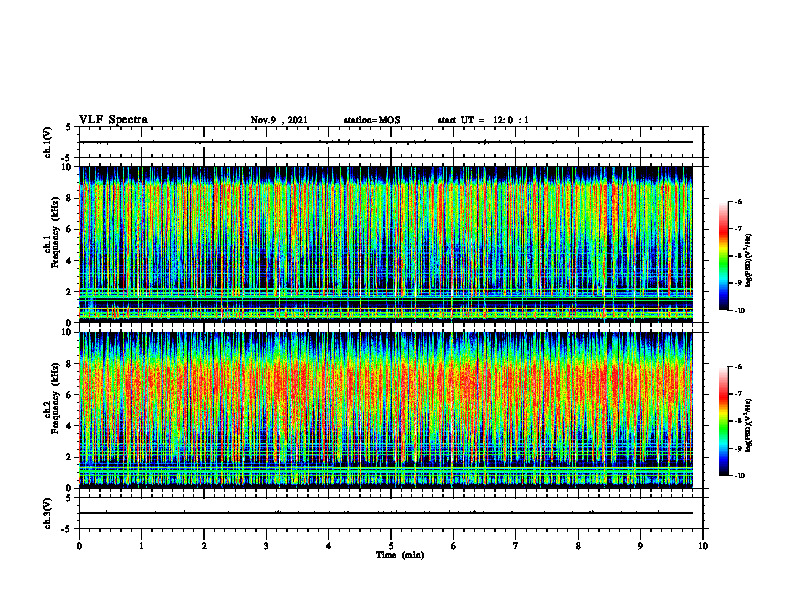Click the "2" frequency tick of ch.1 spectrogram
Screen dimensions: 792x612
click(x=70, y=292)
